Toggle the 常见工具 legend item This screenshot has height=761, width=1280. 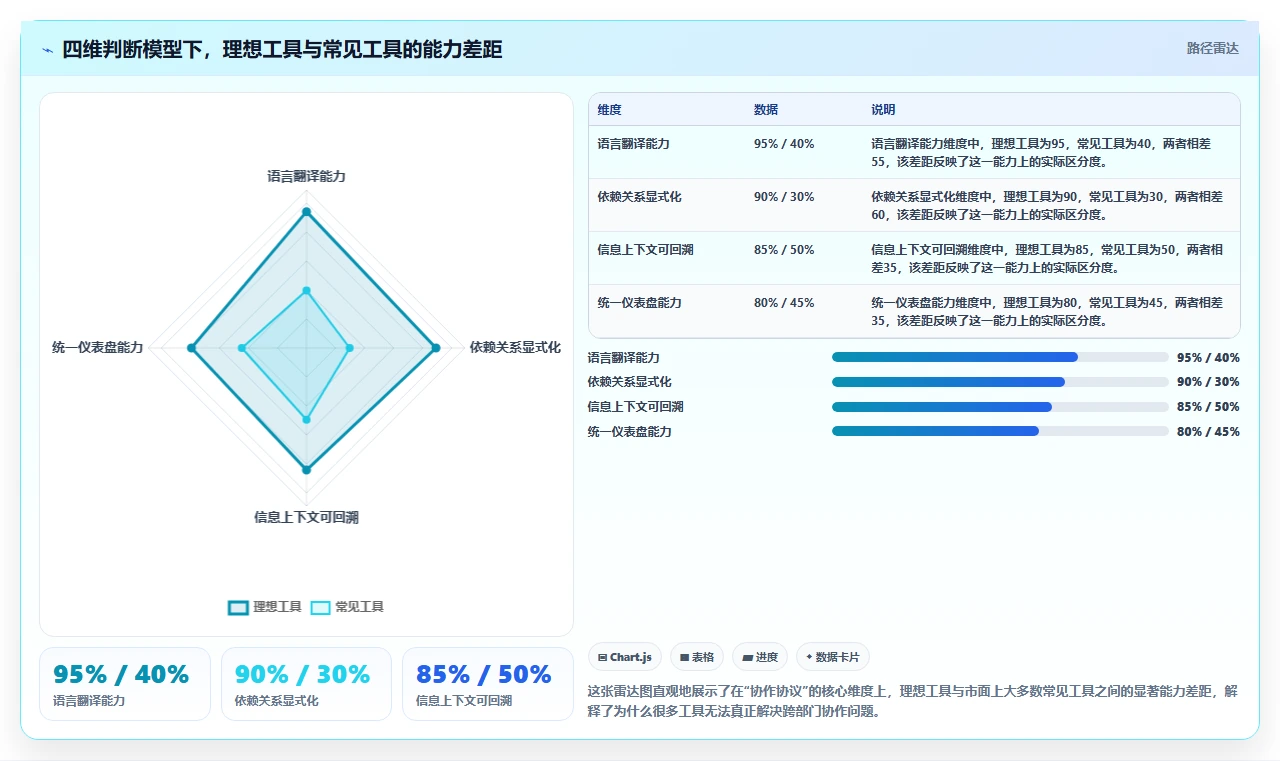(x=347, y=607)
